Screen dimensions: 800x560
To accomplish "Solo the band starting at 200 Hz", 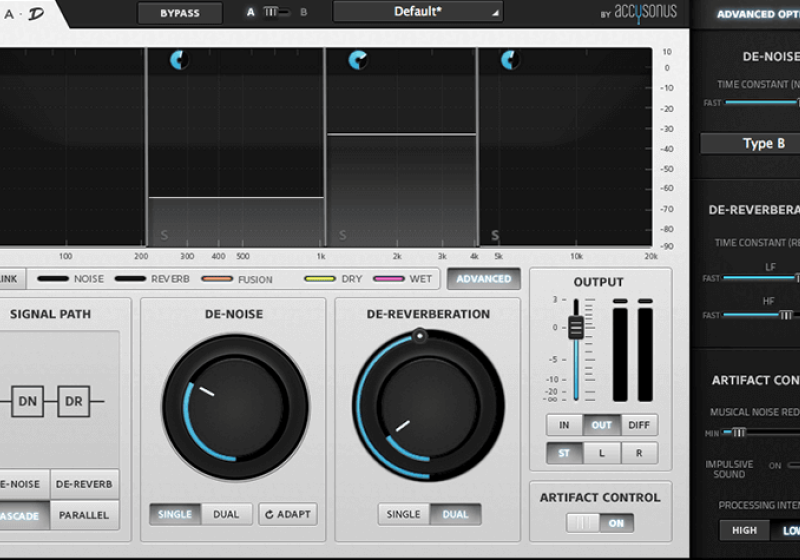I will click(165, 236).
